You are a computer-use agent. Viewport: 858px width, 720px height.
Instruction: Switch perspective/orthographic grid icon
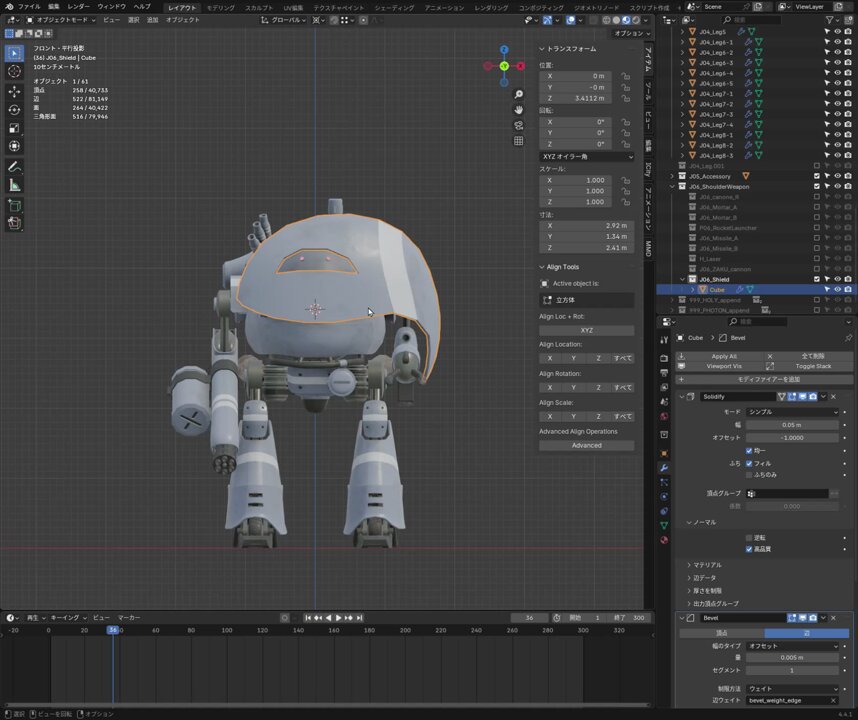518,141
